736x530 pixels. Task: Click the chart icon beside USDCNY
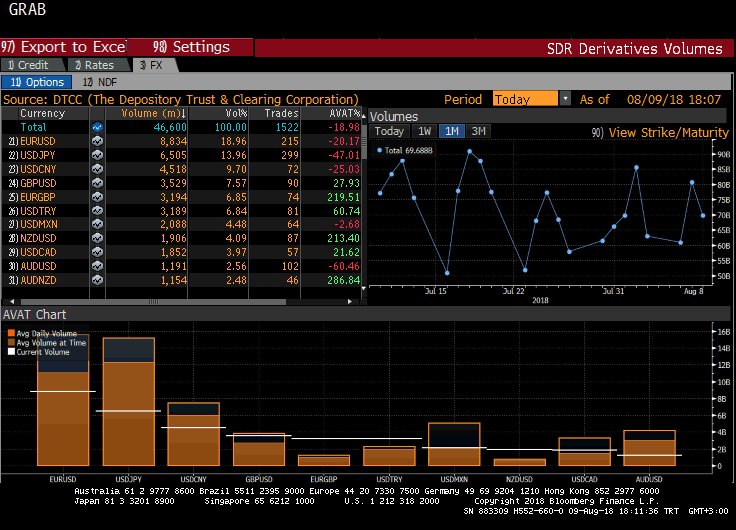tap(97, 169)
